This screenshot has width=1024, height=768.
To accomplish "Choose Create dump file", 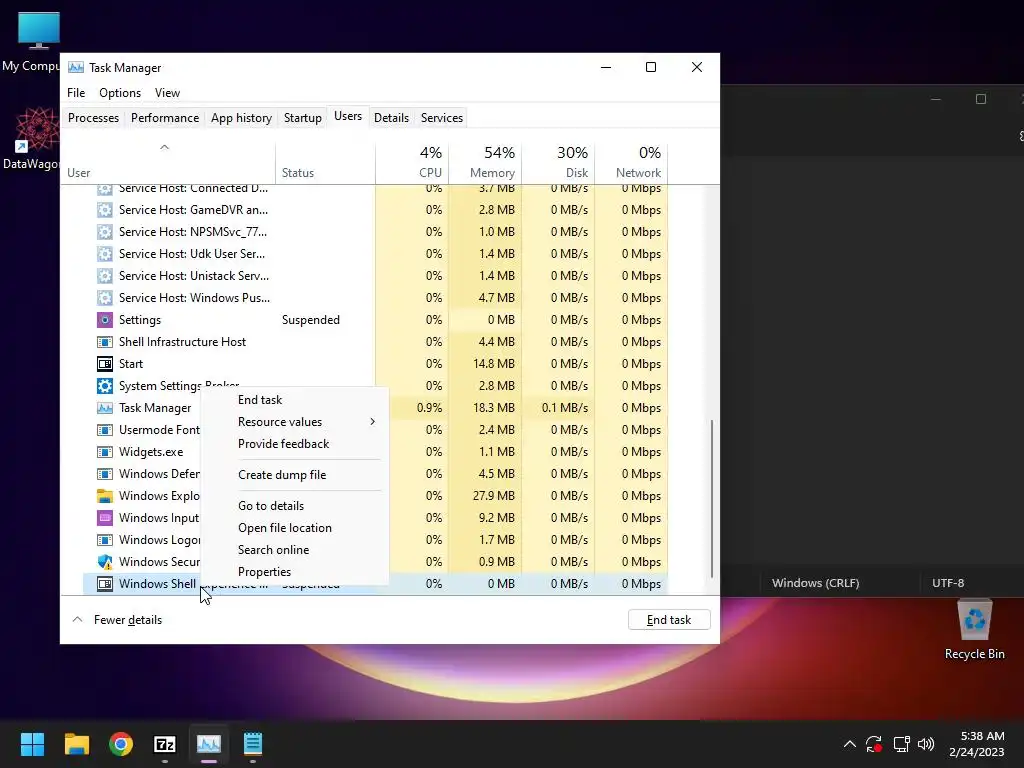I will point(295,475).
